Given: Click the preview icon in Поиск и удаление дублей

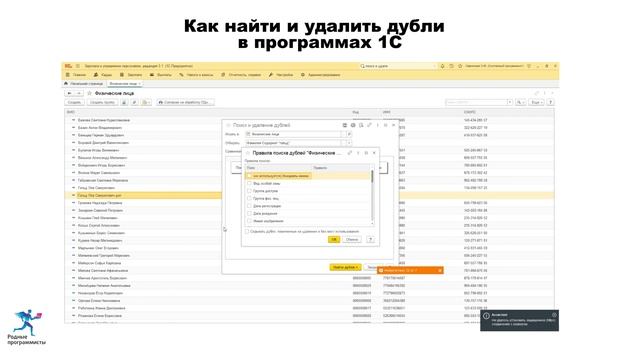Looking at the screenshot, I should pos(361,125).
